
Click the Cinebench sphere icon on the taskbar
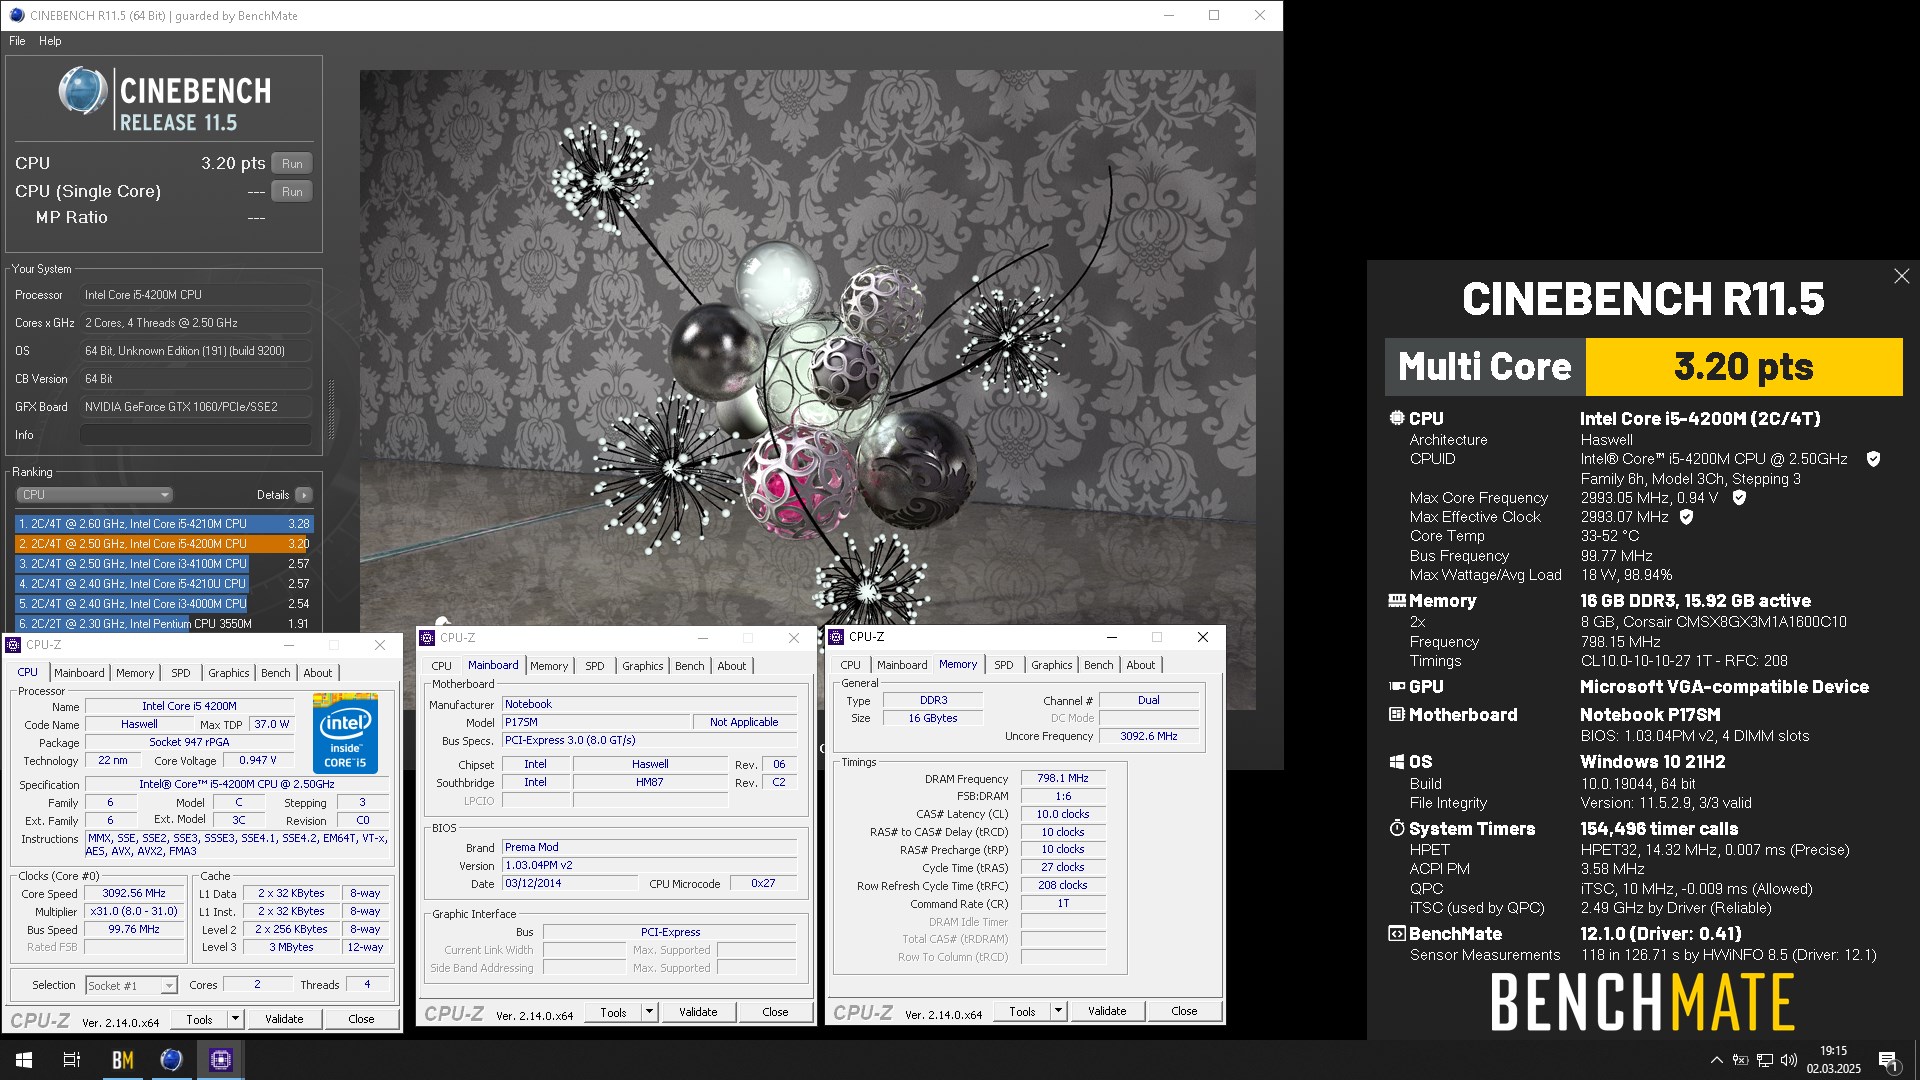pyautogui.click(x=172, y=1060)
